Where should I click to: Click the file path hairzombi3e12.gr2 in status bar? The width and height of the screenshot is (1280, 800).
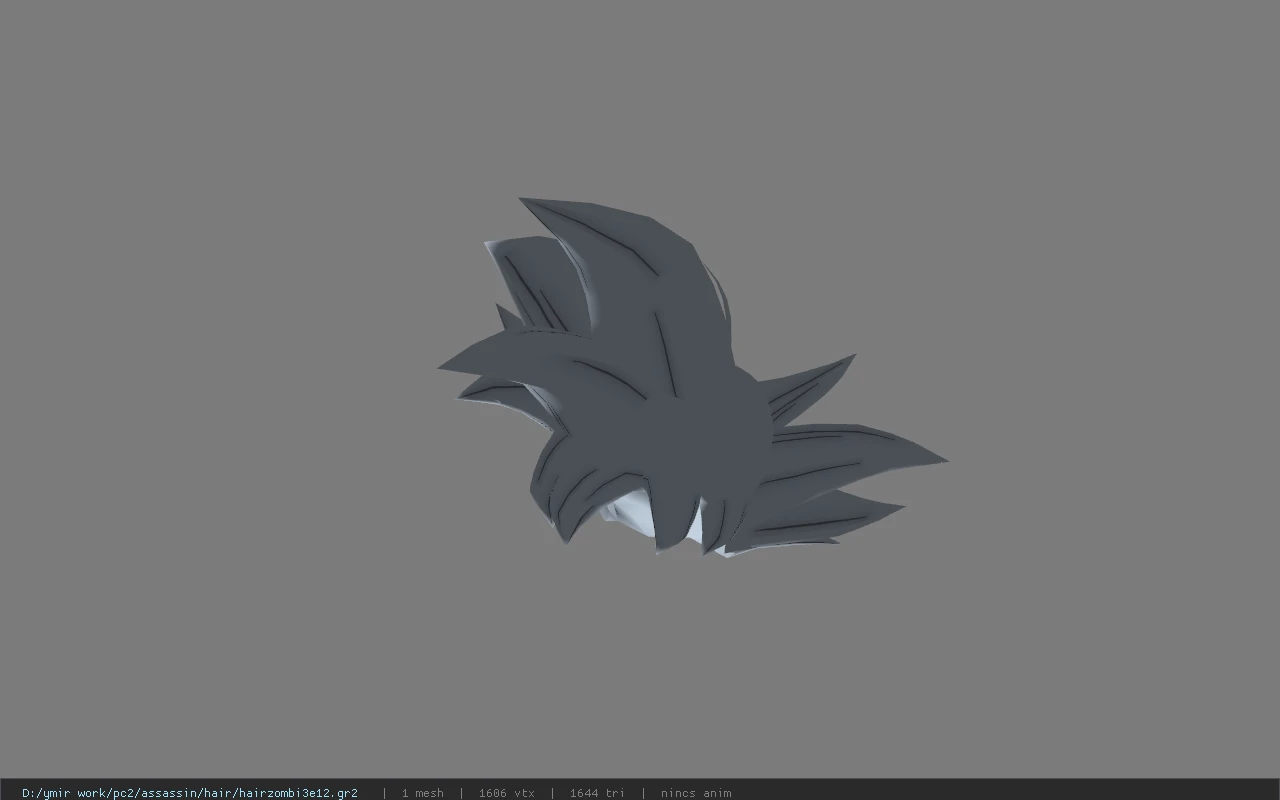coord(190,793)
